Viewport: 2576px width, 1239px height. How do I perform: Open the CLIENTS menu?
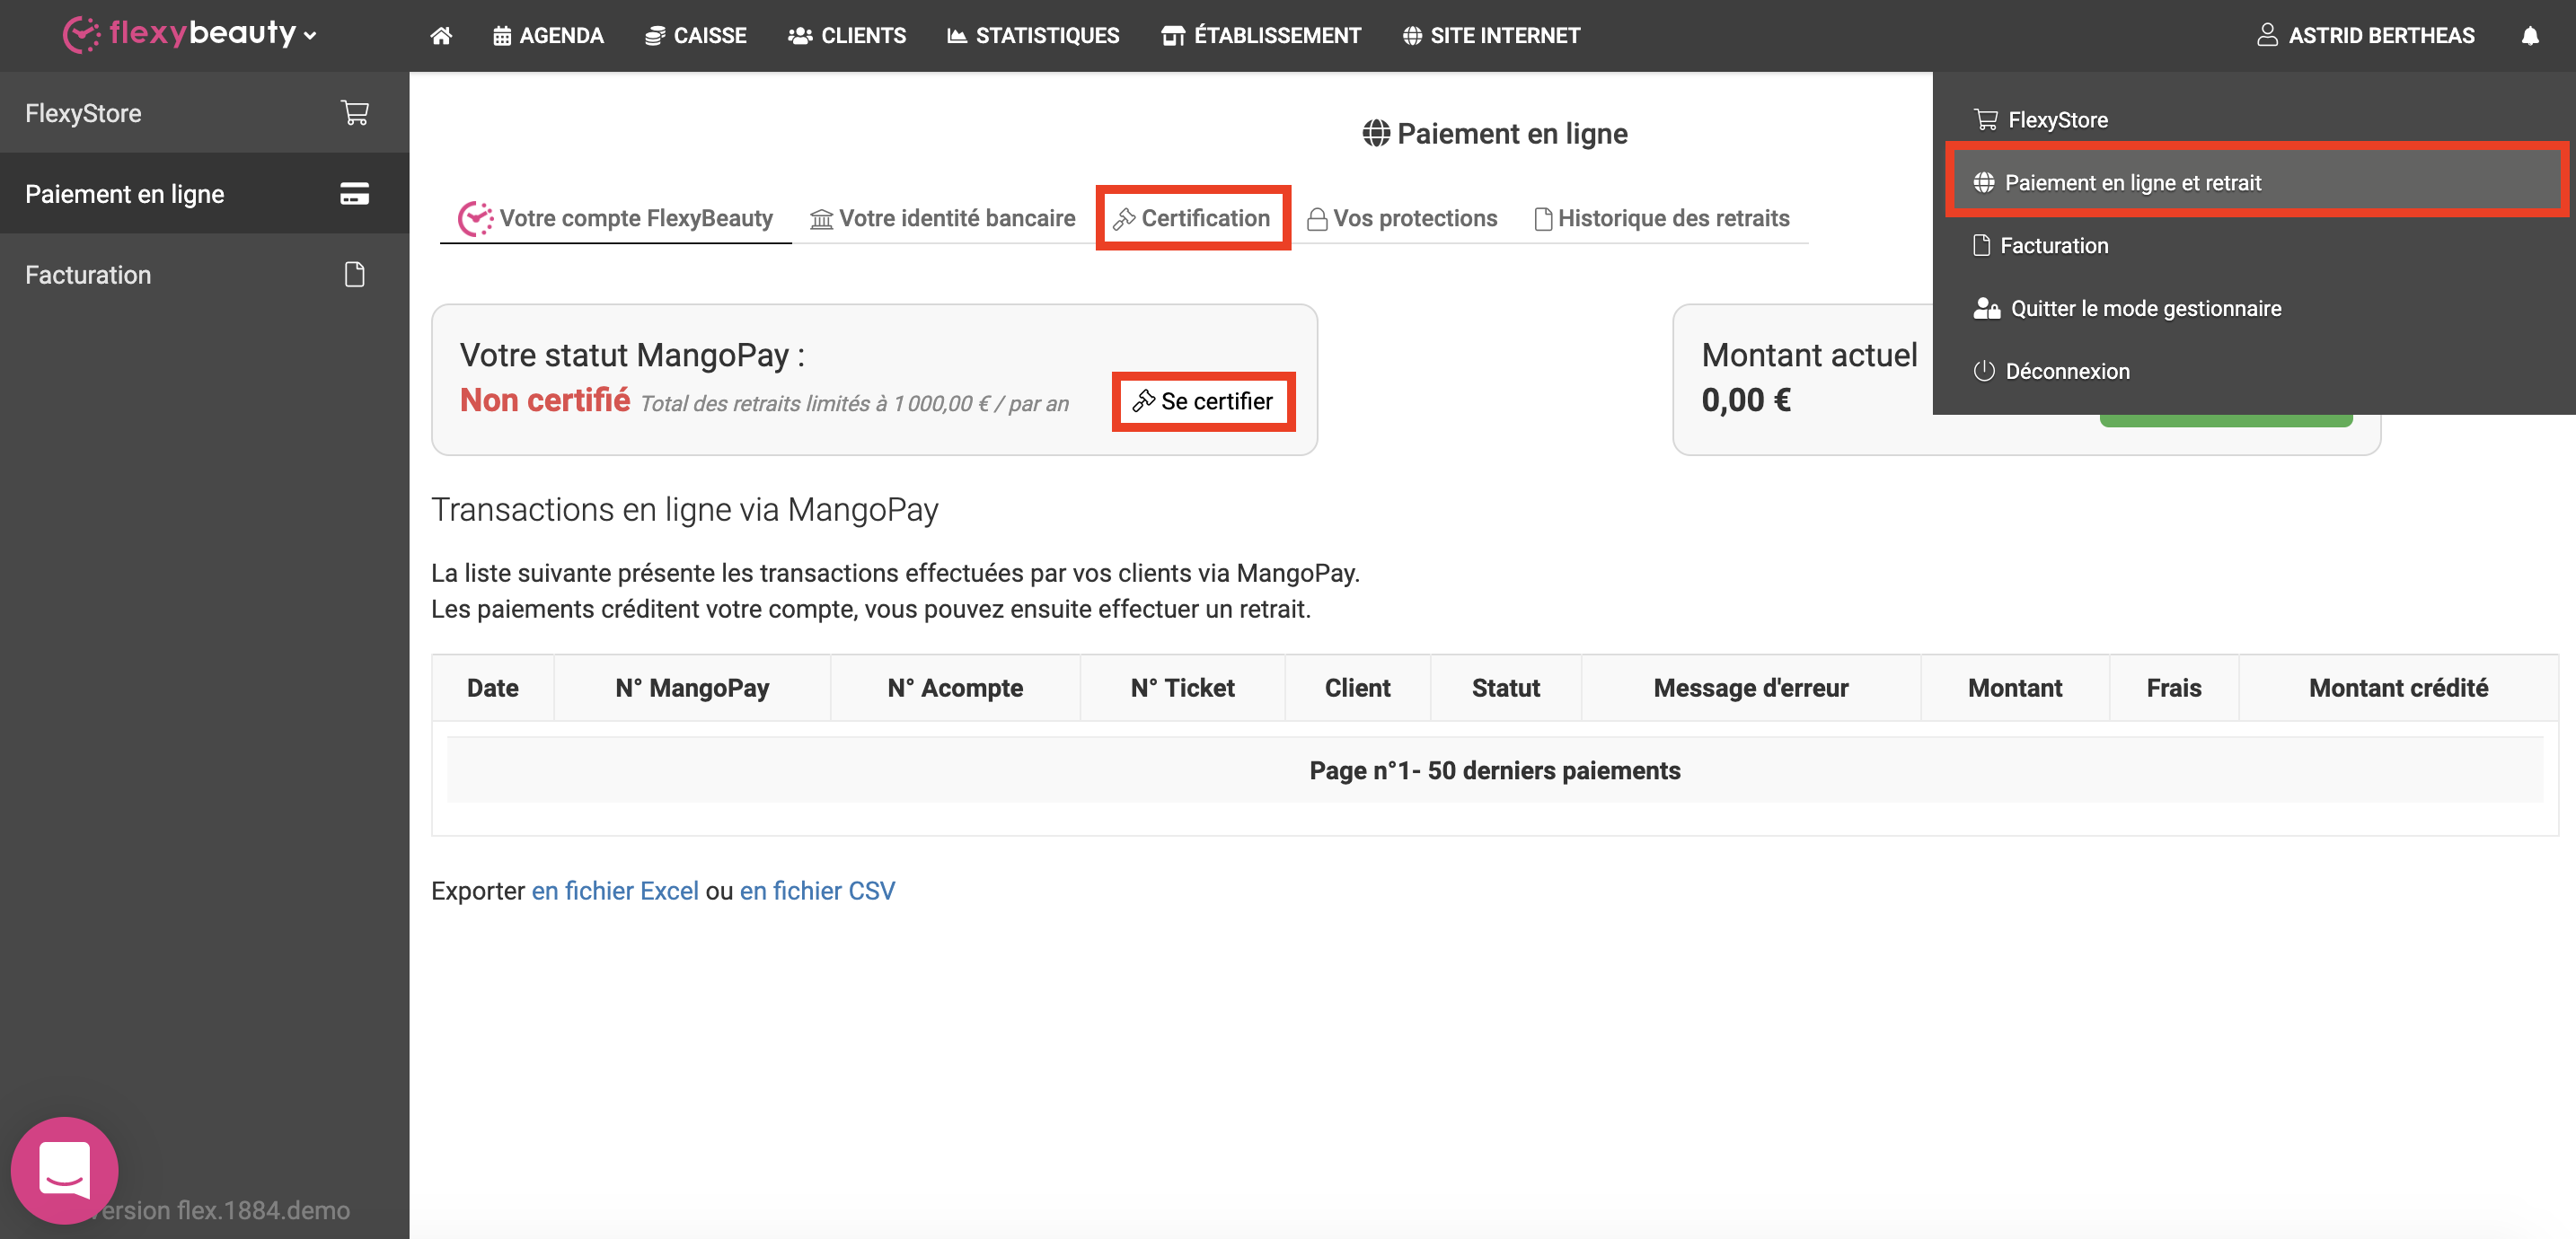click(x=846, y=36)
